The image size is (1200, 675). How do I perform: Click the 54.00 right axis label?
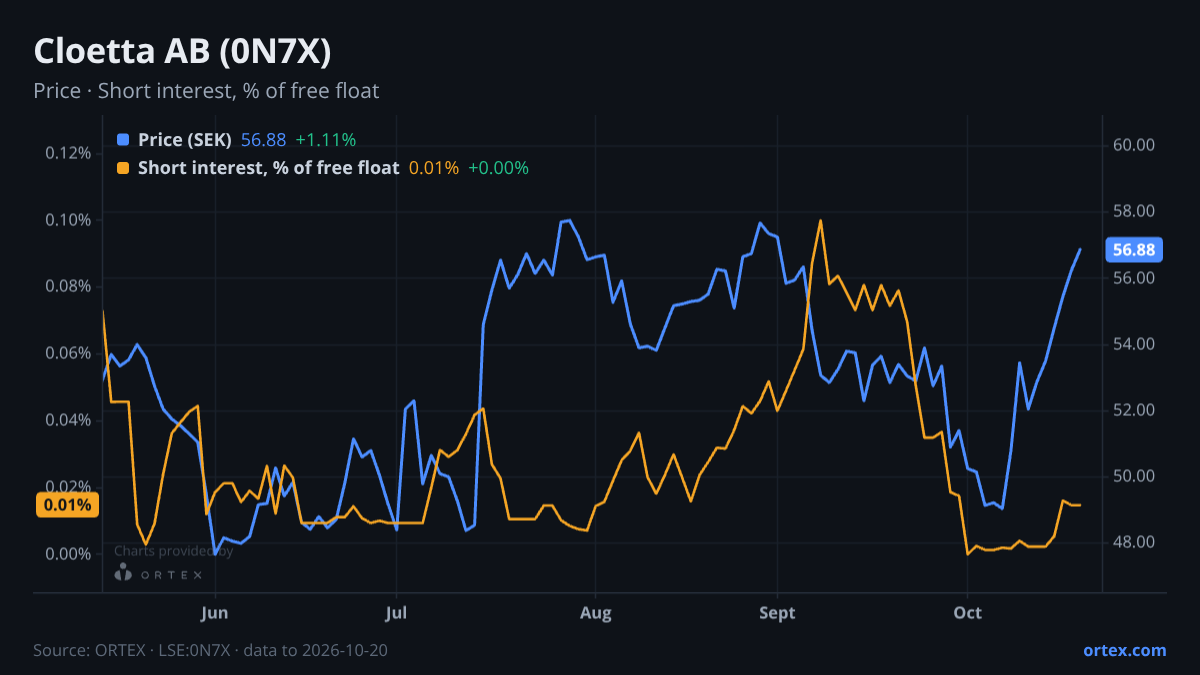point(1134,344)
